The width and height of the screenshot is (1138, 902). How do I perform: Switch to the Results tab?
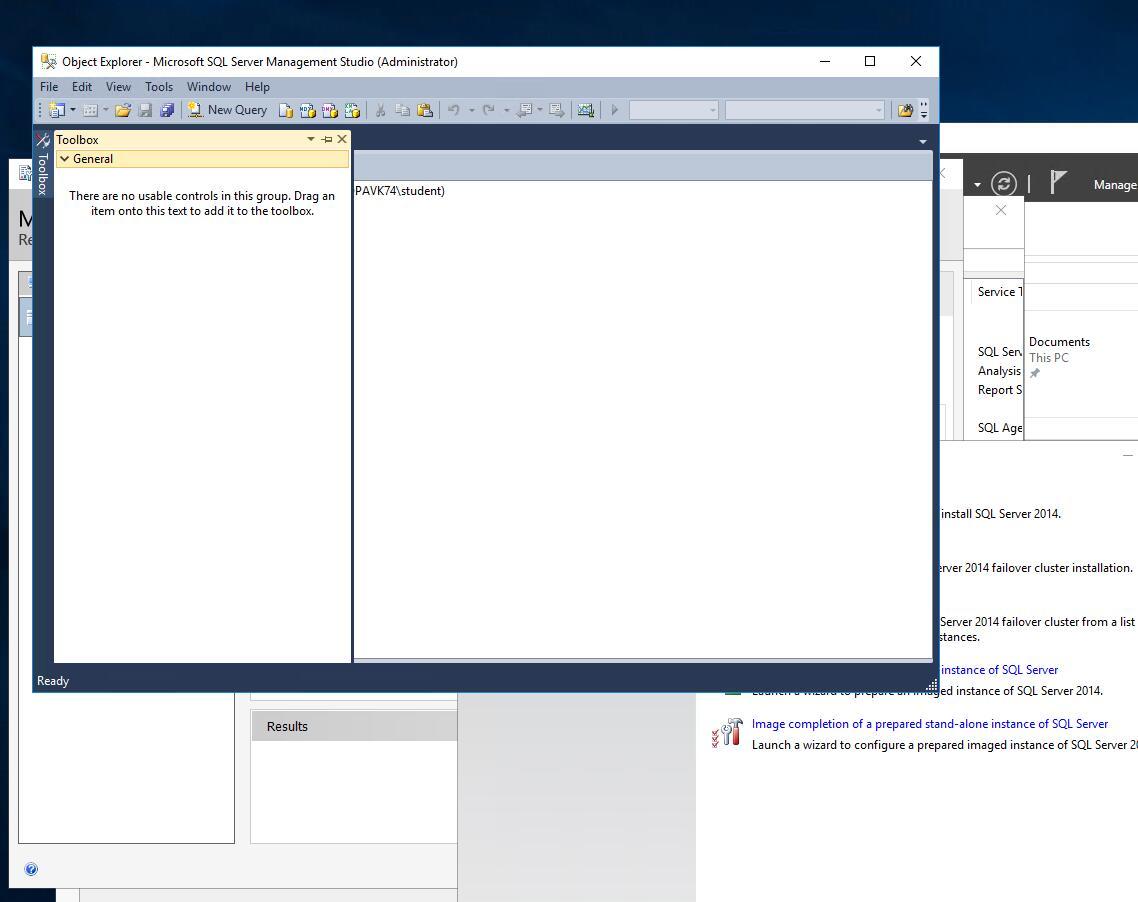[x=287, y=726]
